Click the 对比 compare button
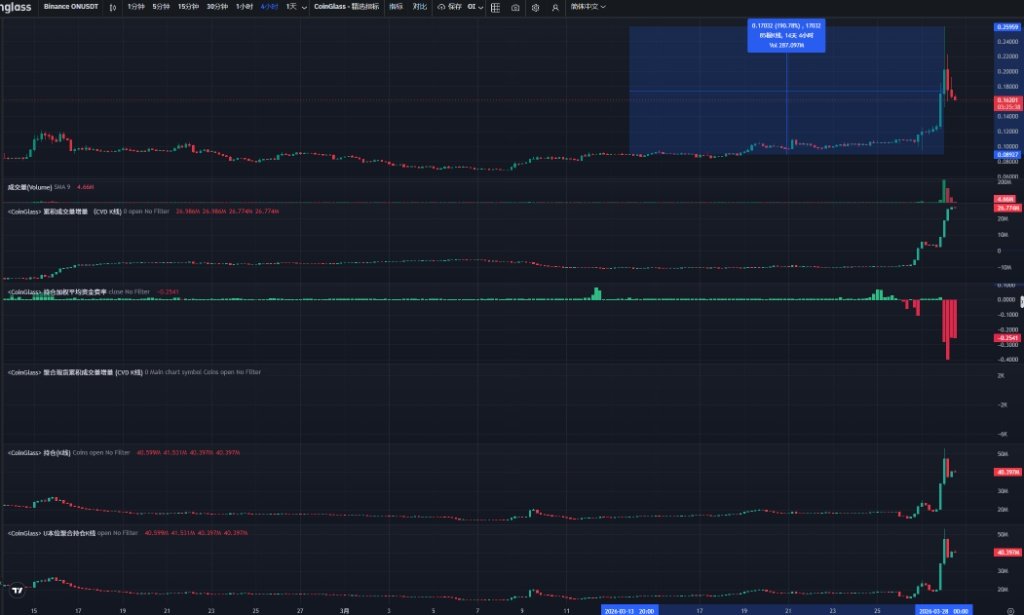Image resolution: width=1024 pixels, height=615 pixels. click(x=420, y=7)
